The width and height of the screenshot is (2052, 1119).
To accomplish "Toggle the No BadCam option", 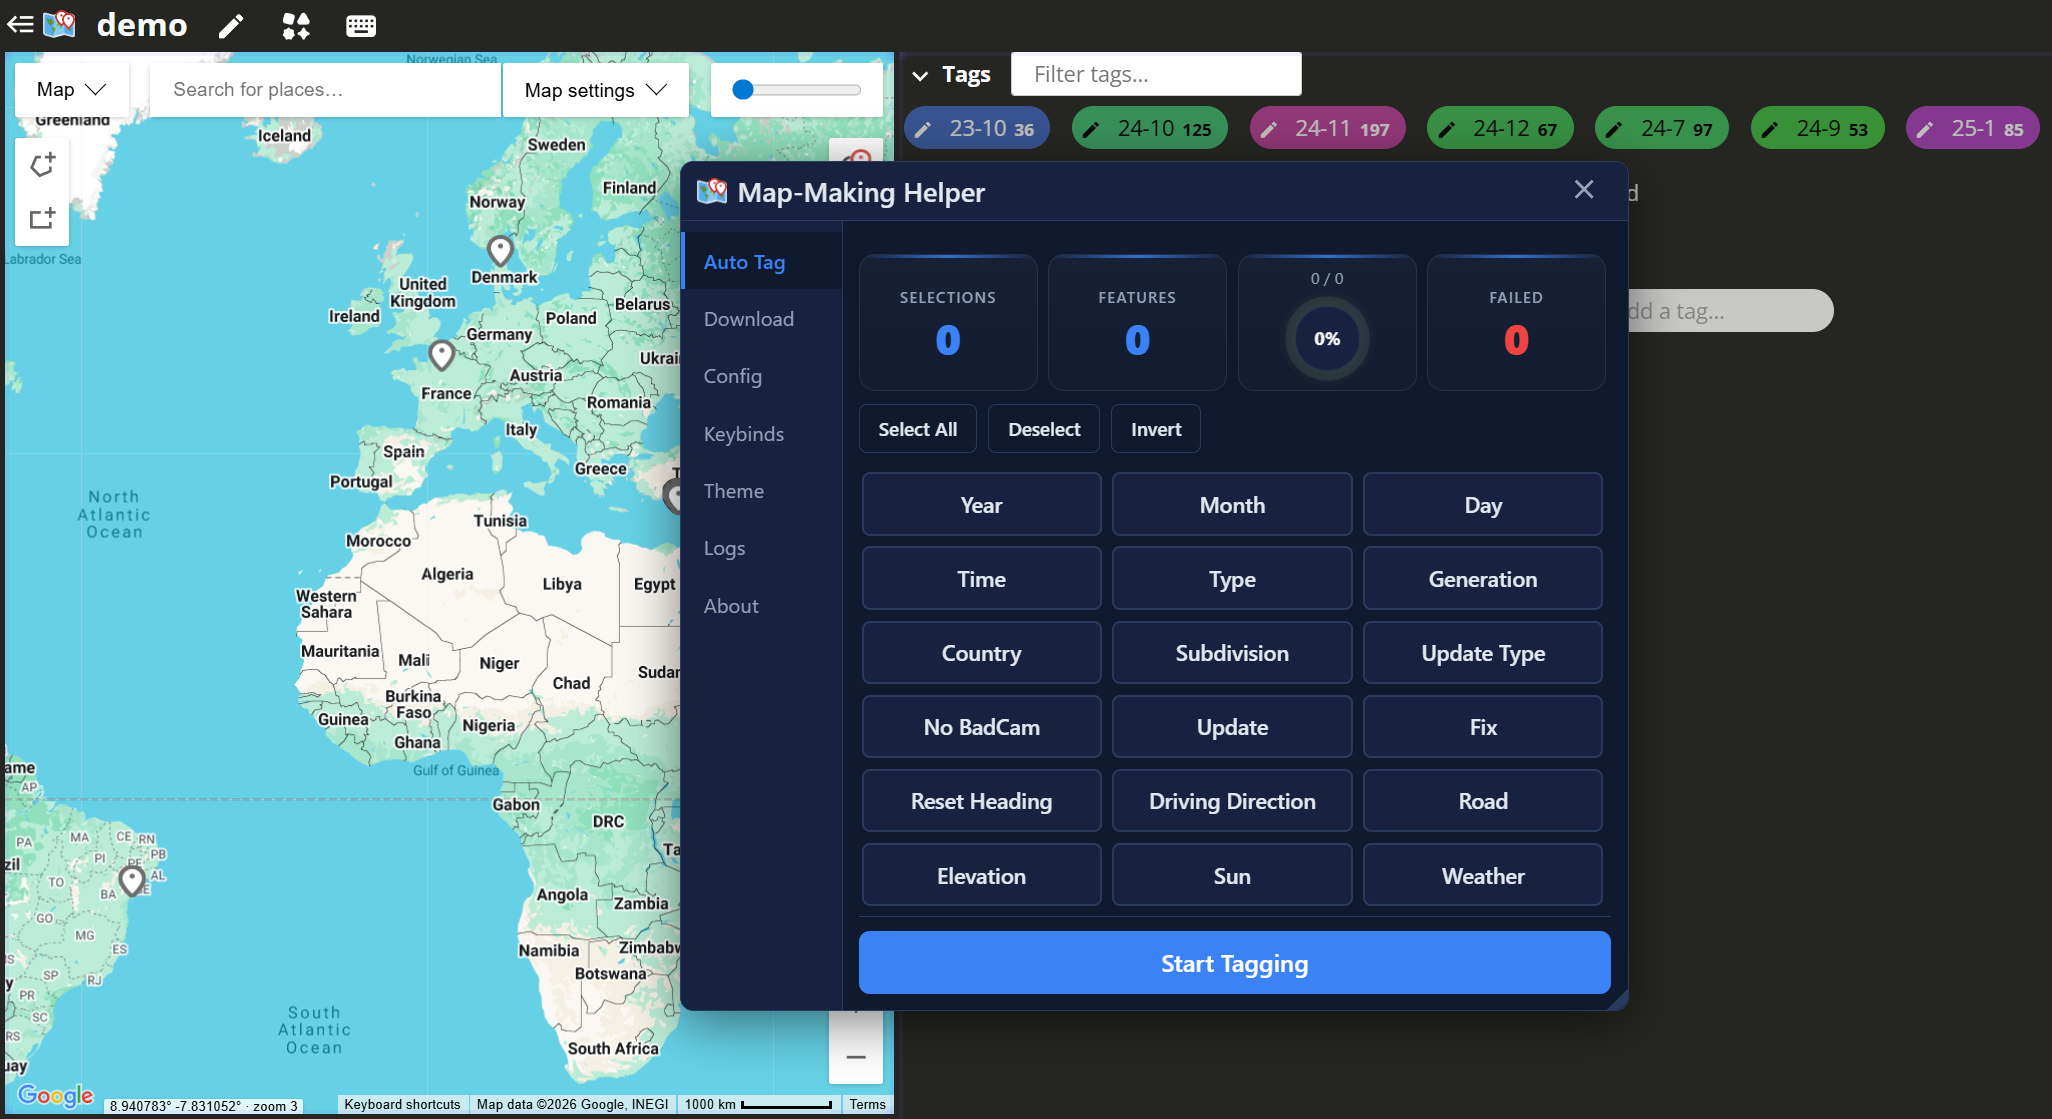I will 981,727.
